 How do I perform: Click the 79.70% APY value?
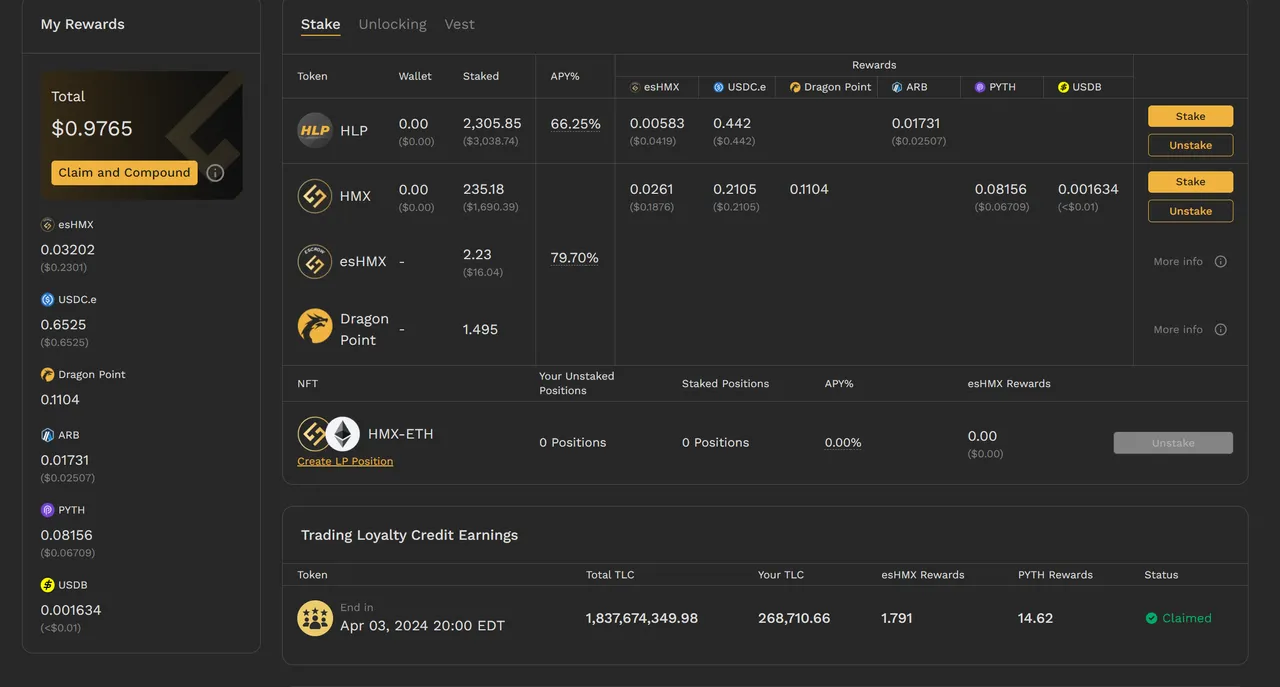click(575, 258)
